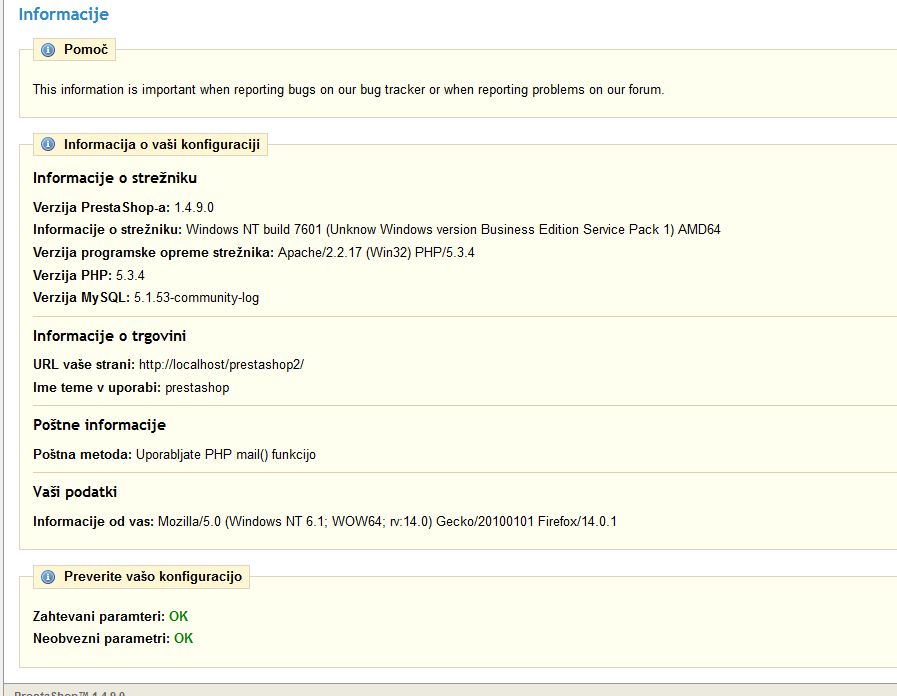Click the 'Poštne informacije' subheading
This screenshot has height=696, width=897.
100,425
